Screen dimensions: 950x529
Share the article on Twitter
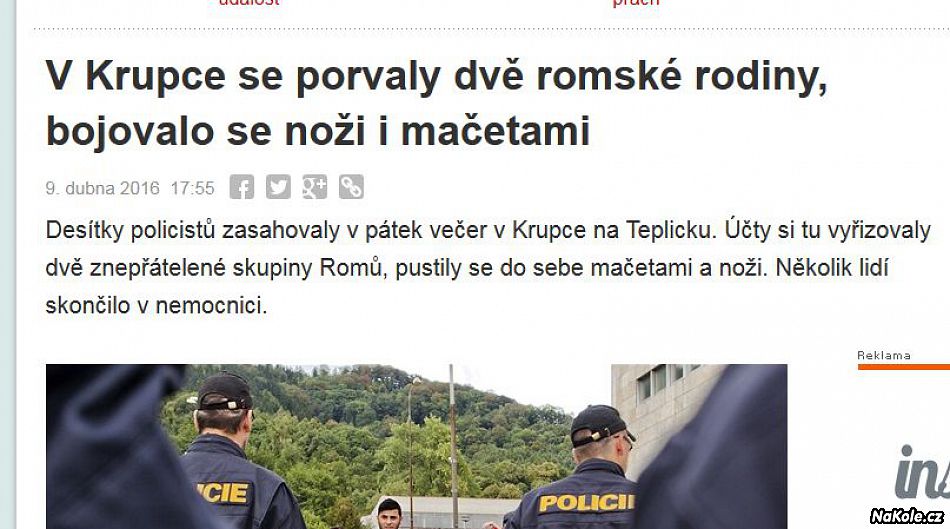click(278, 187)
